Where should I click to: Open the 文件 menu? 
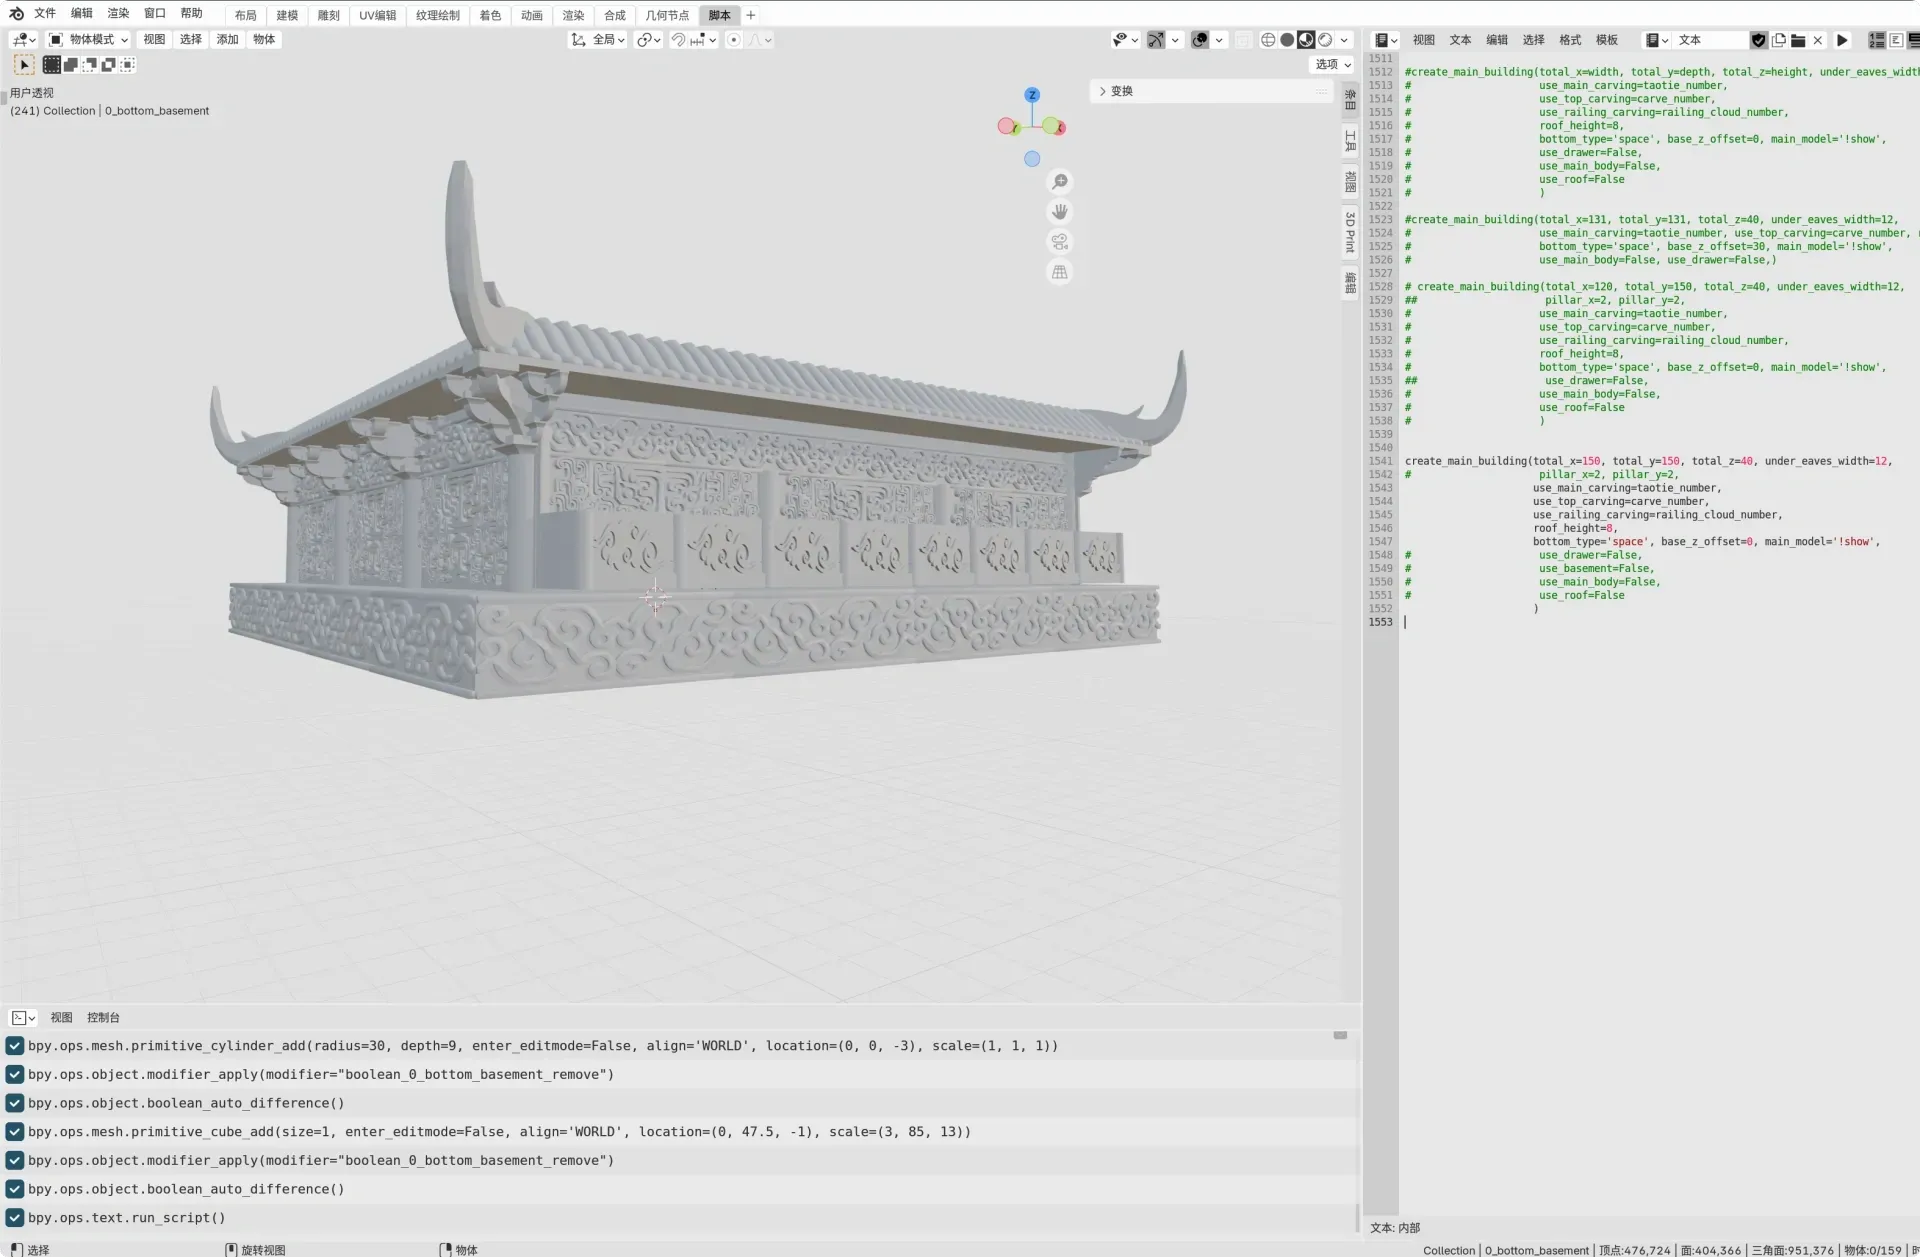pyautogui.click(x=45, y=13)
